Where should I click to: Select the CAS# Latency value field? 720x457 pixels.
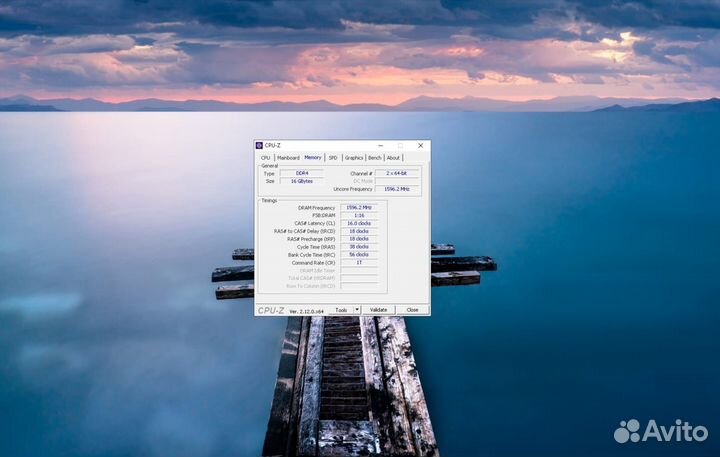coord(359,223)
